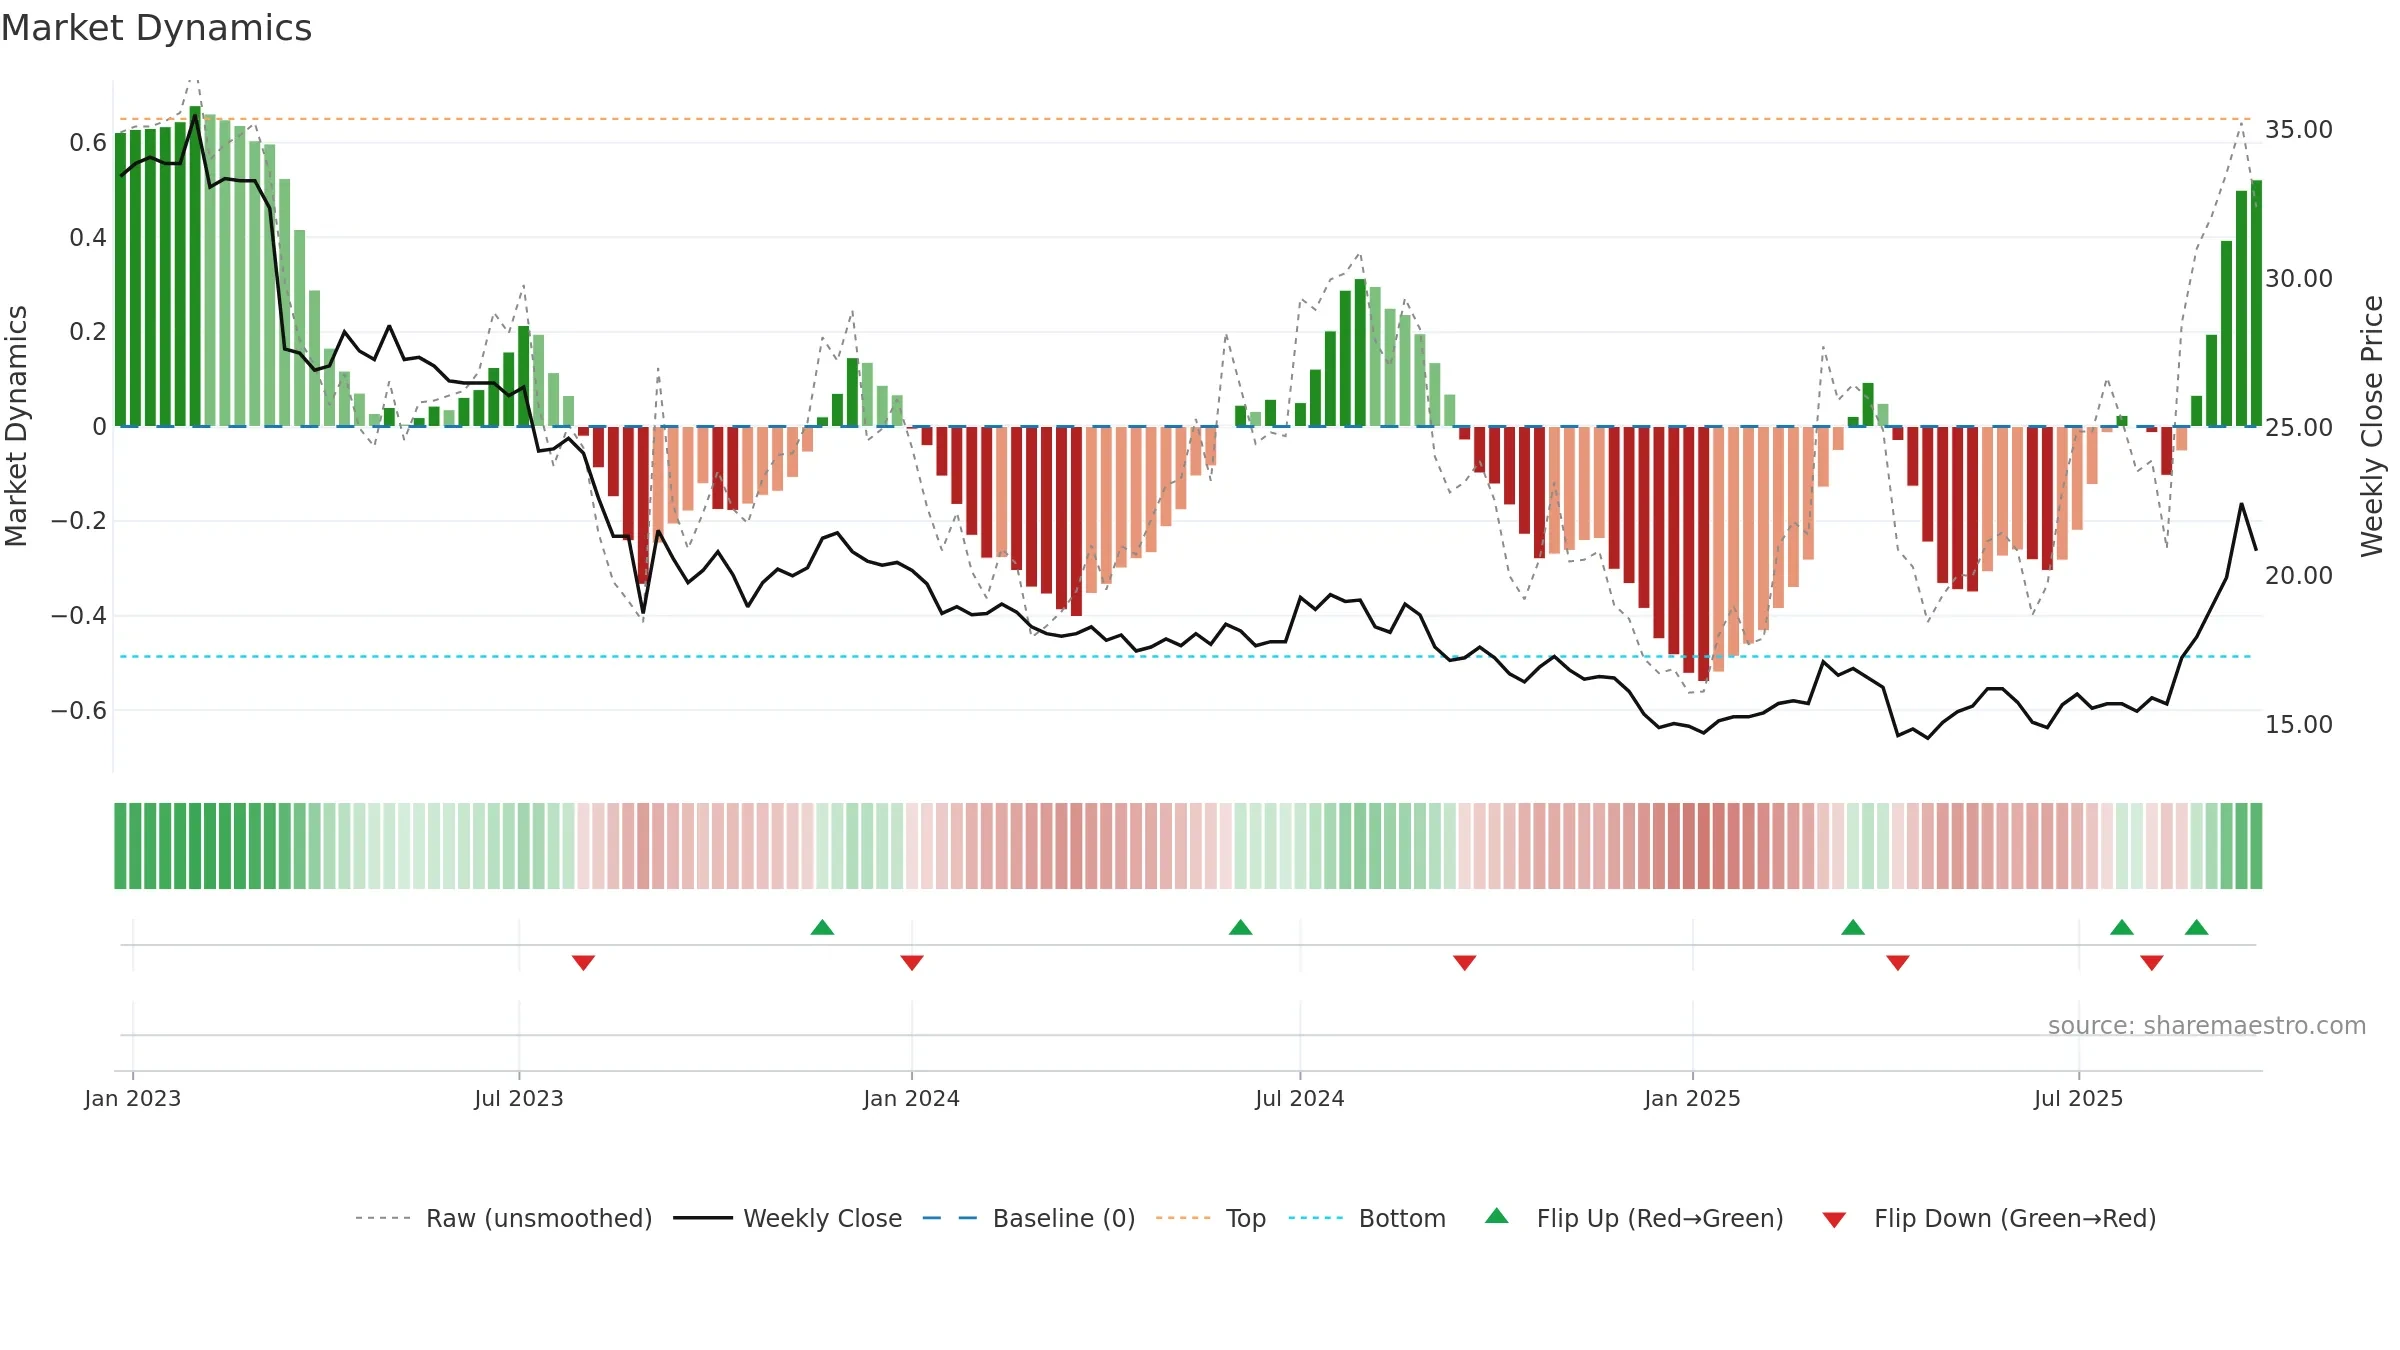Toggle the Bottom legend entry
The image size is (2400, 1350).
click(x=1367, y=1218)
